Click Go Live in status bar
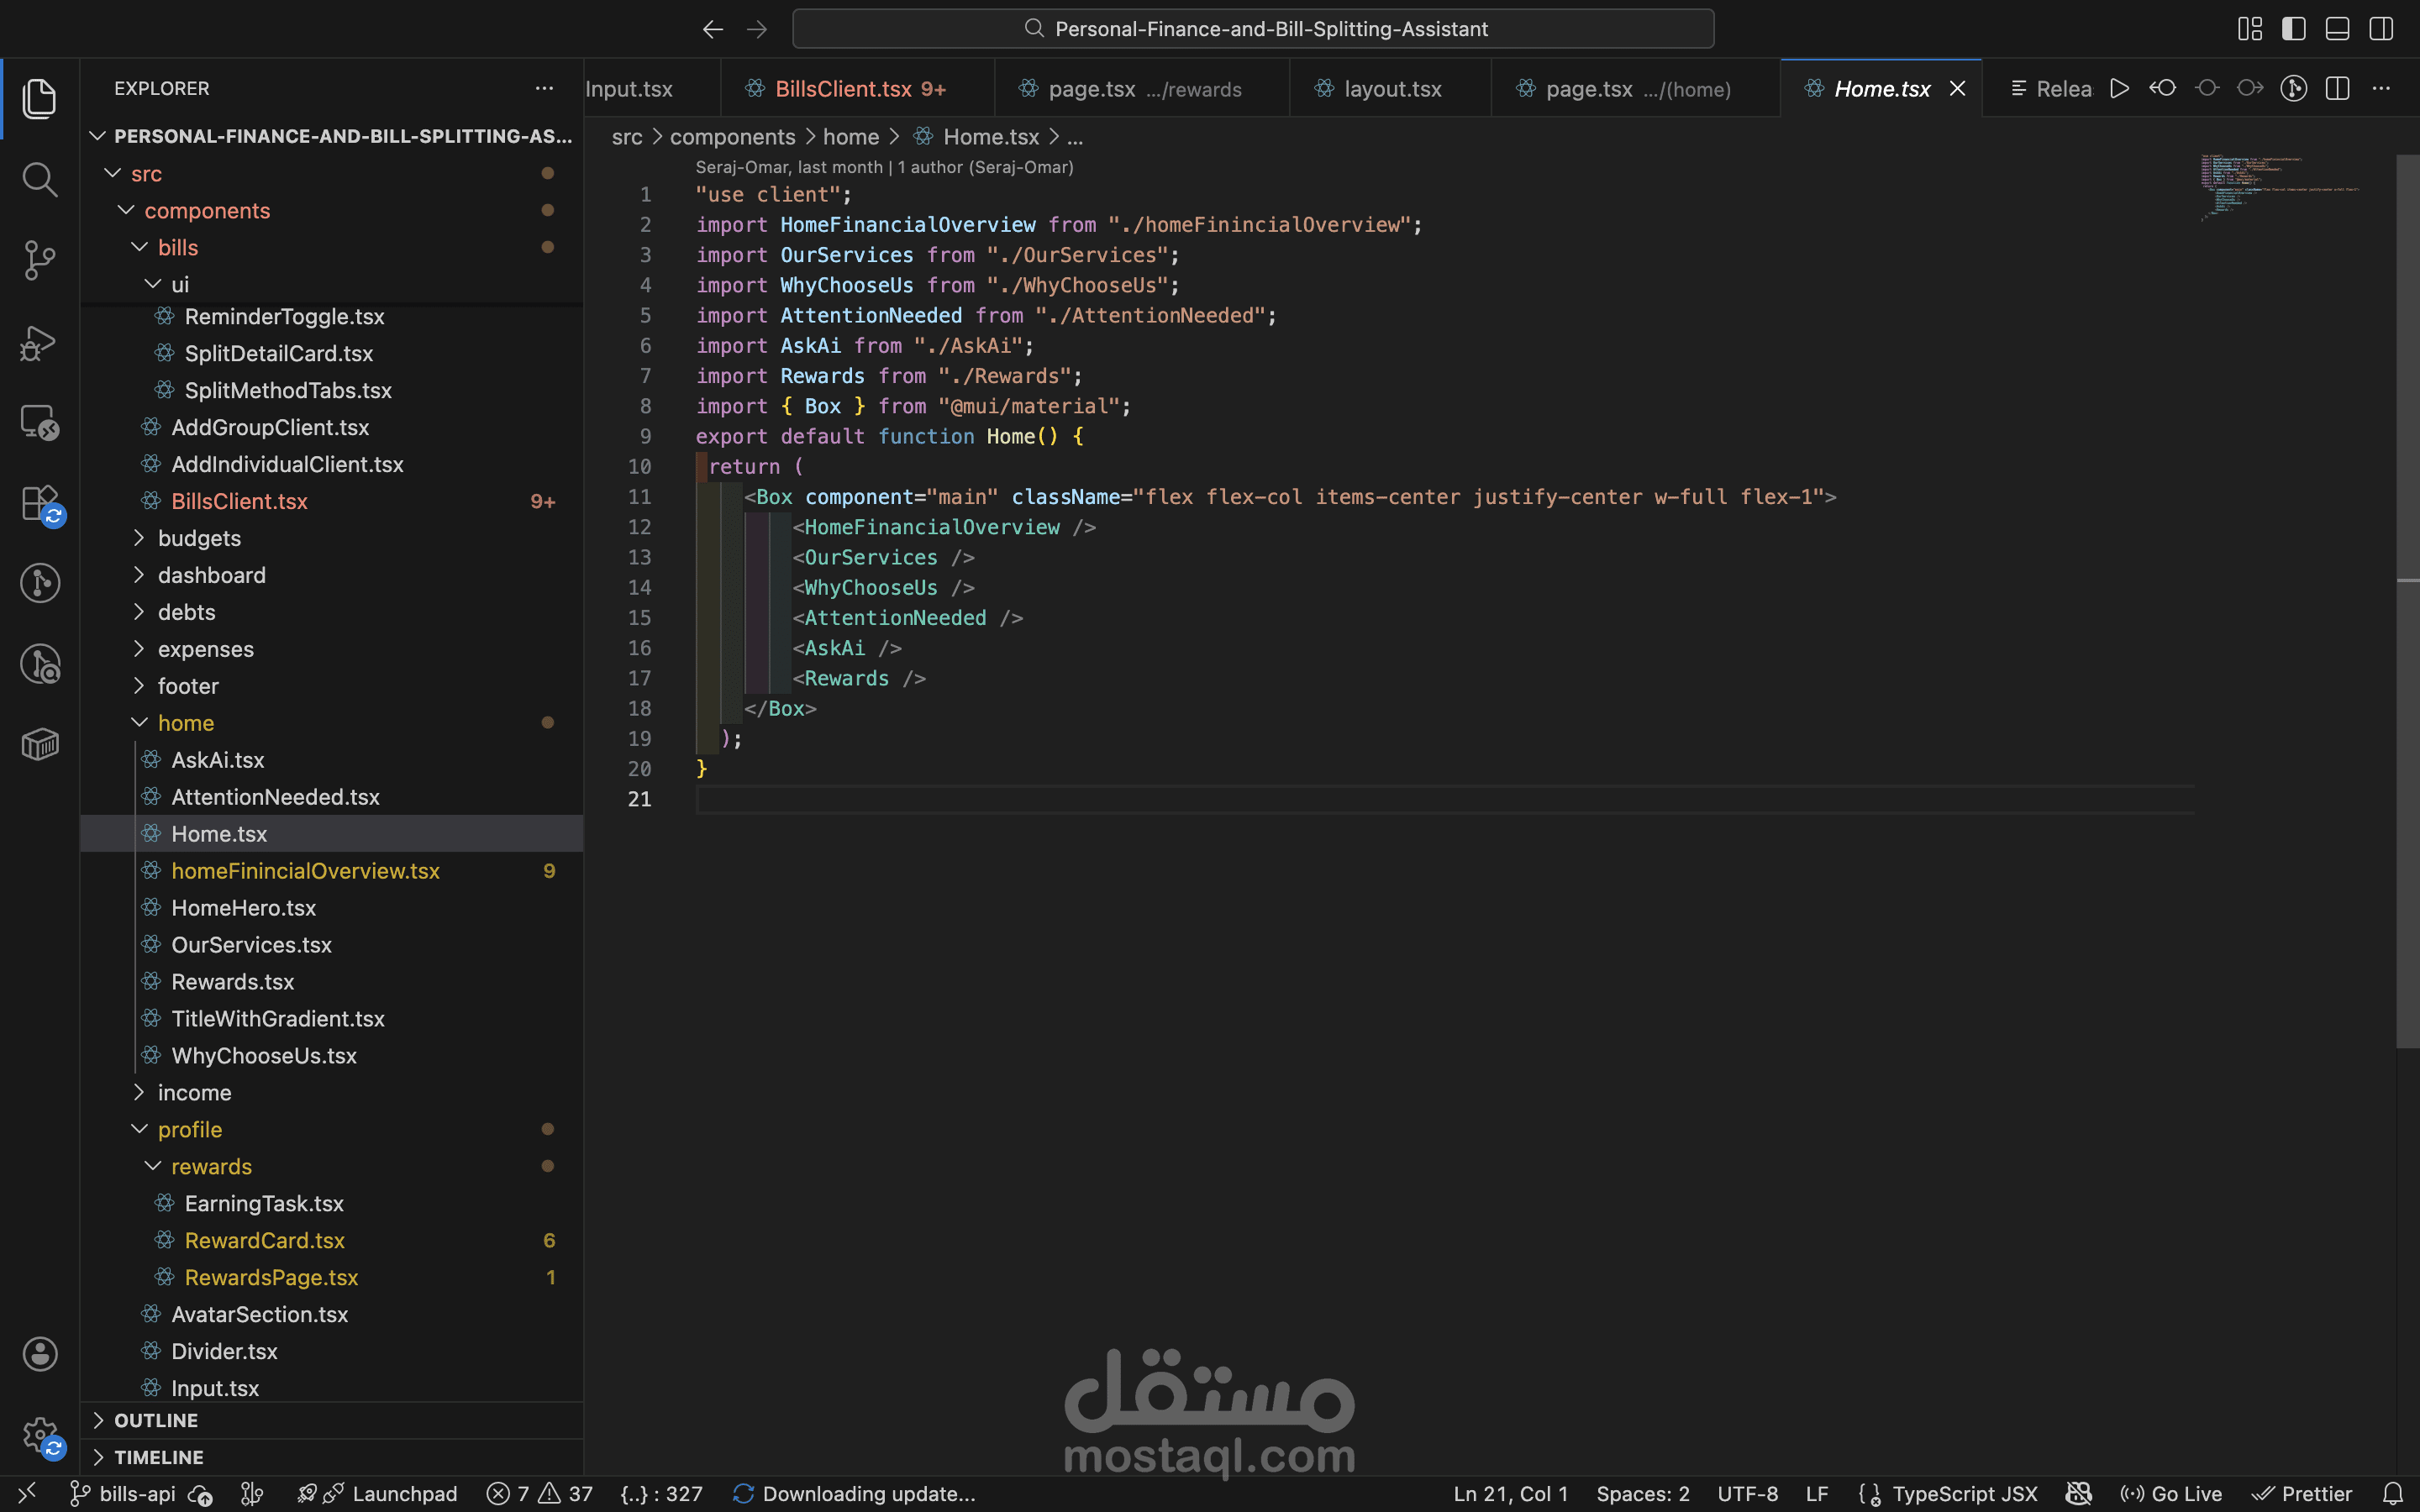This screenshot has height=1512, width=2420. 2171,1493
